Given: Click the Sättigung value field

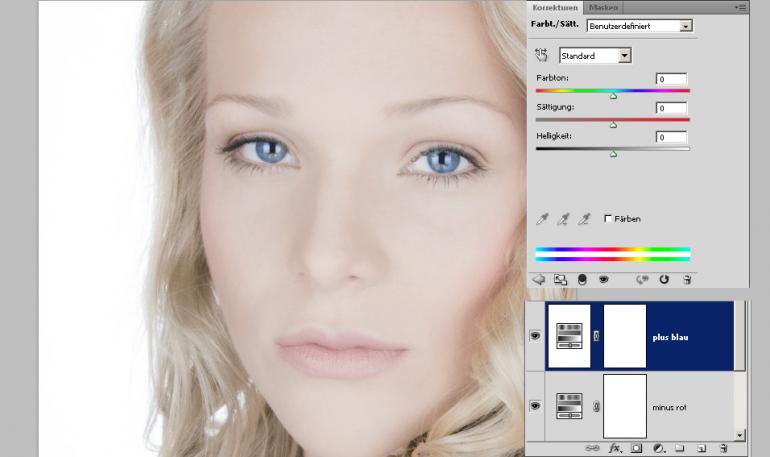Looking at the screenshot, I should pyautogui.click(x=671, y=108).
